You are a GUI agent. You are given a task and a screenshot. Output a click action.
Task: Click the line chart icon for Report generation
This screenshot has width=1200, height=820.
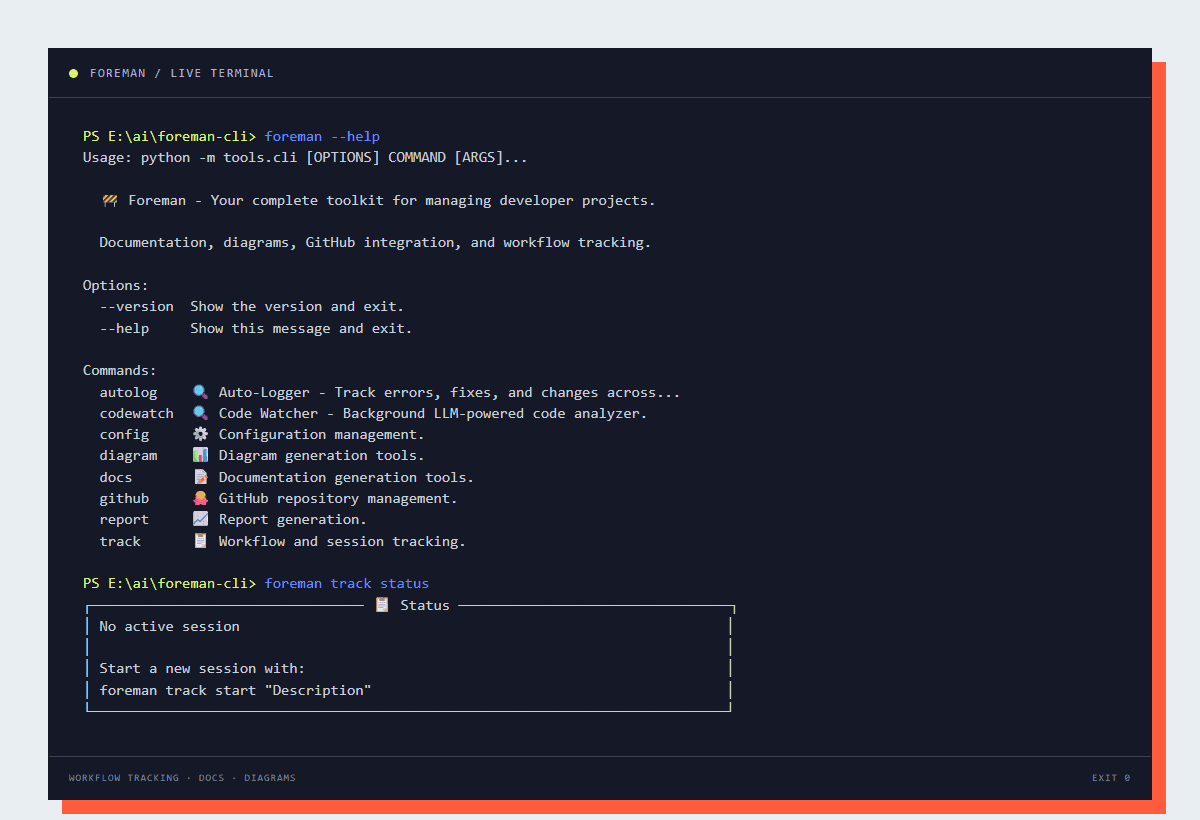(x=200, y=519)
